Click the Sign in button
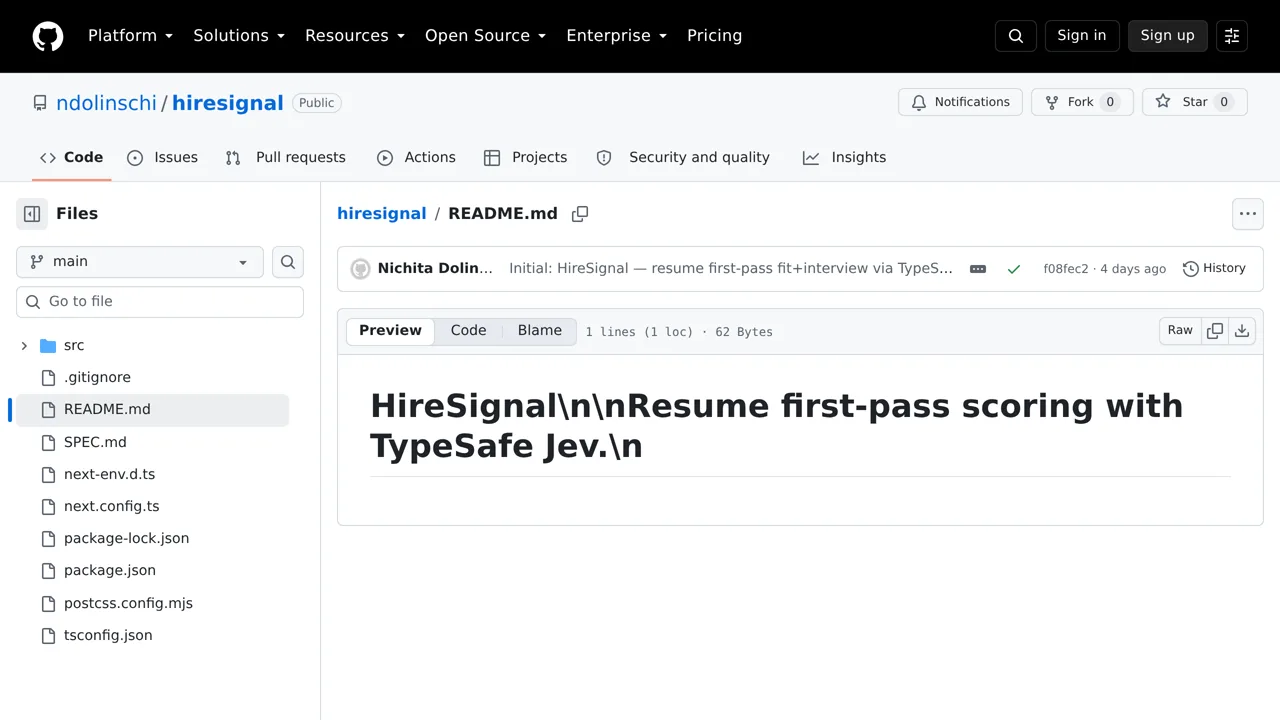This screenshot has height=720, width=1280. 1082,36
